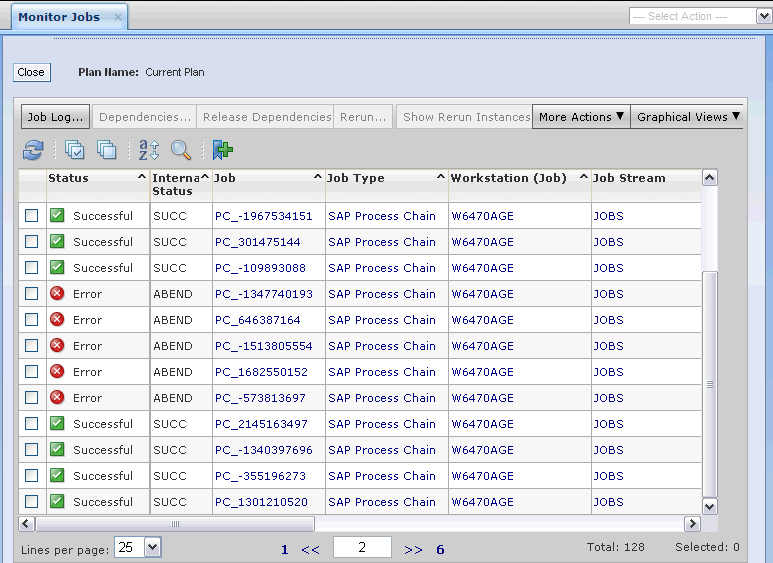Click the Refresh icon in the toolbar
This screenshot has width=773, height=563.
[33, 150]
